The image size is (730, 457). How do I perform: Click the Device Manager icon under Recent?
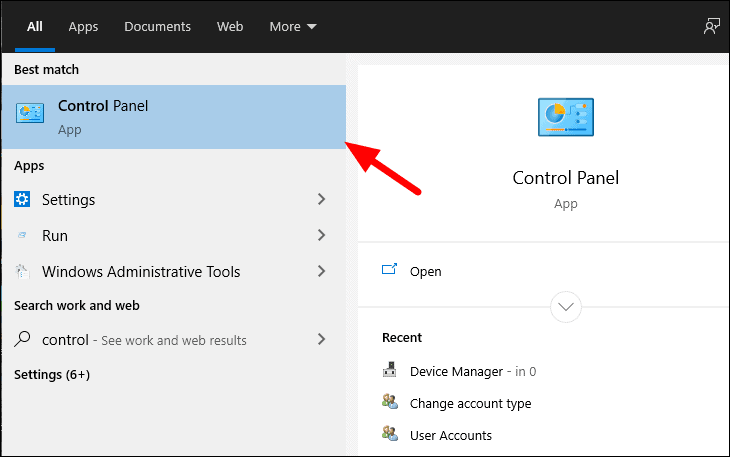coord(390,370)
